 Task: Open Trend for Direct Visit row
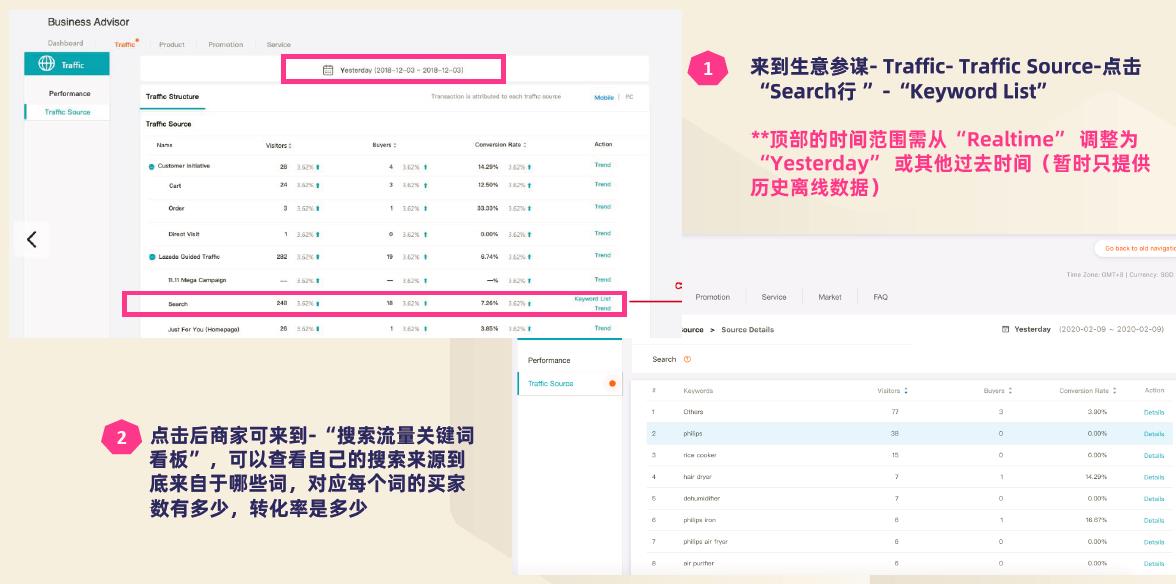[602, 233]
